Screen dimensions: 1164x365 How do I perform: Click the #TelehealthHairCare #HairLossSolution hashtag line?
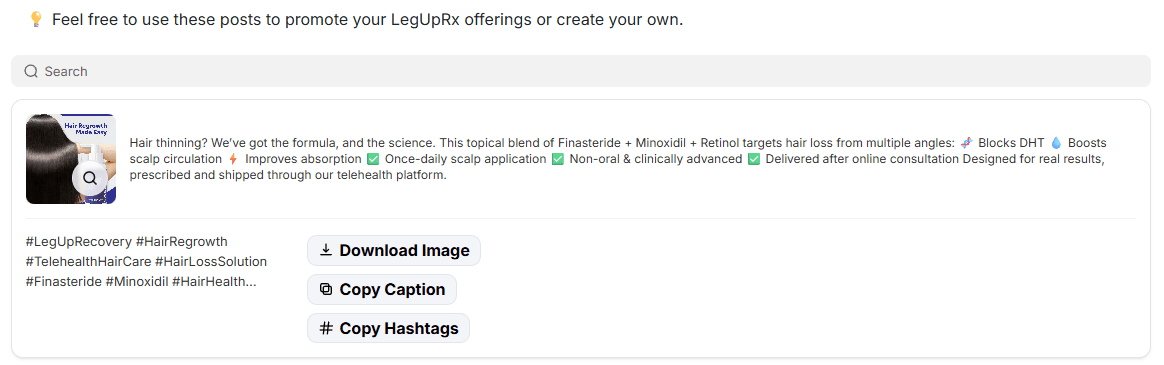(x=146, y=262)
